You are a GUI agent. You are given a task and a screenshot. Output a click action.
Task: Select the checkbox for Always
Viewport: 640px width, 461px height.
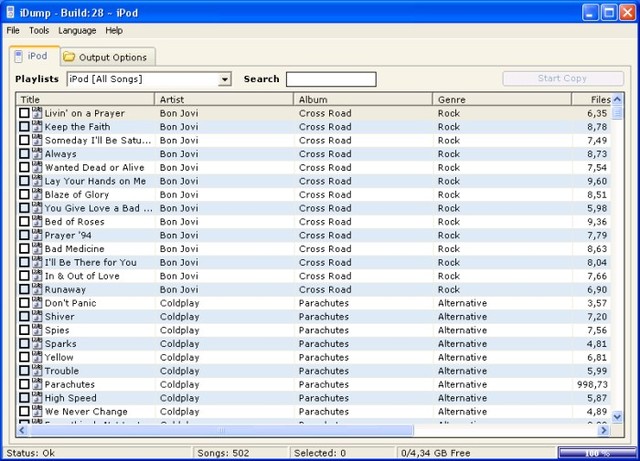tap(24, 154)
